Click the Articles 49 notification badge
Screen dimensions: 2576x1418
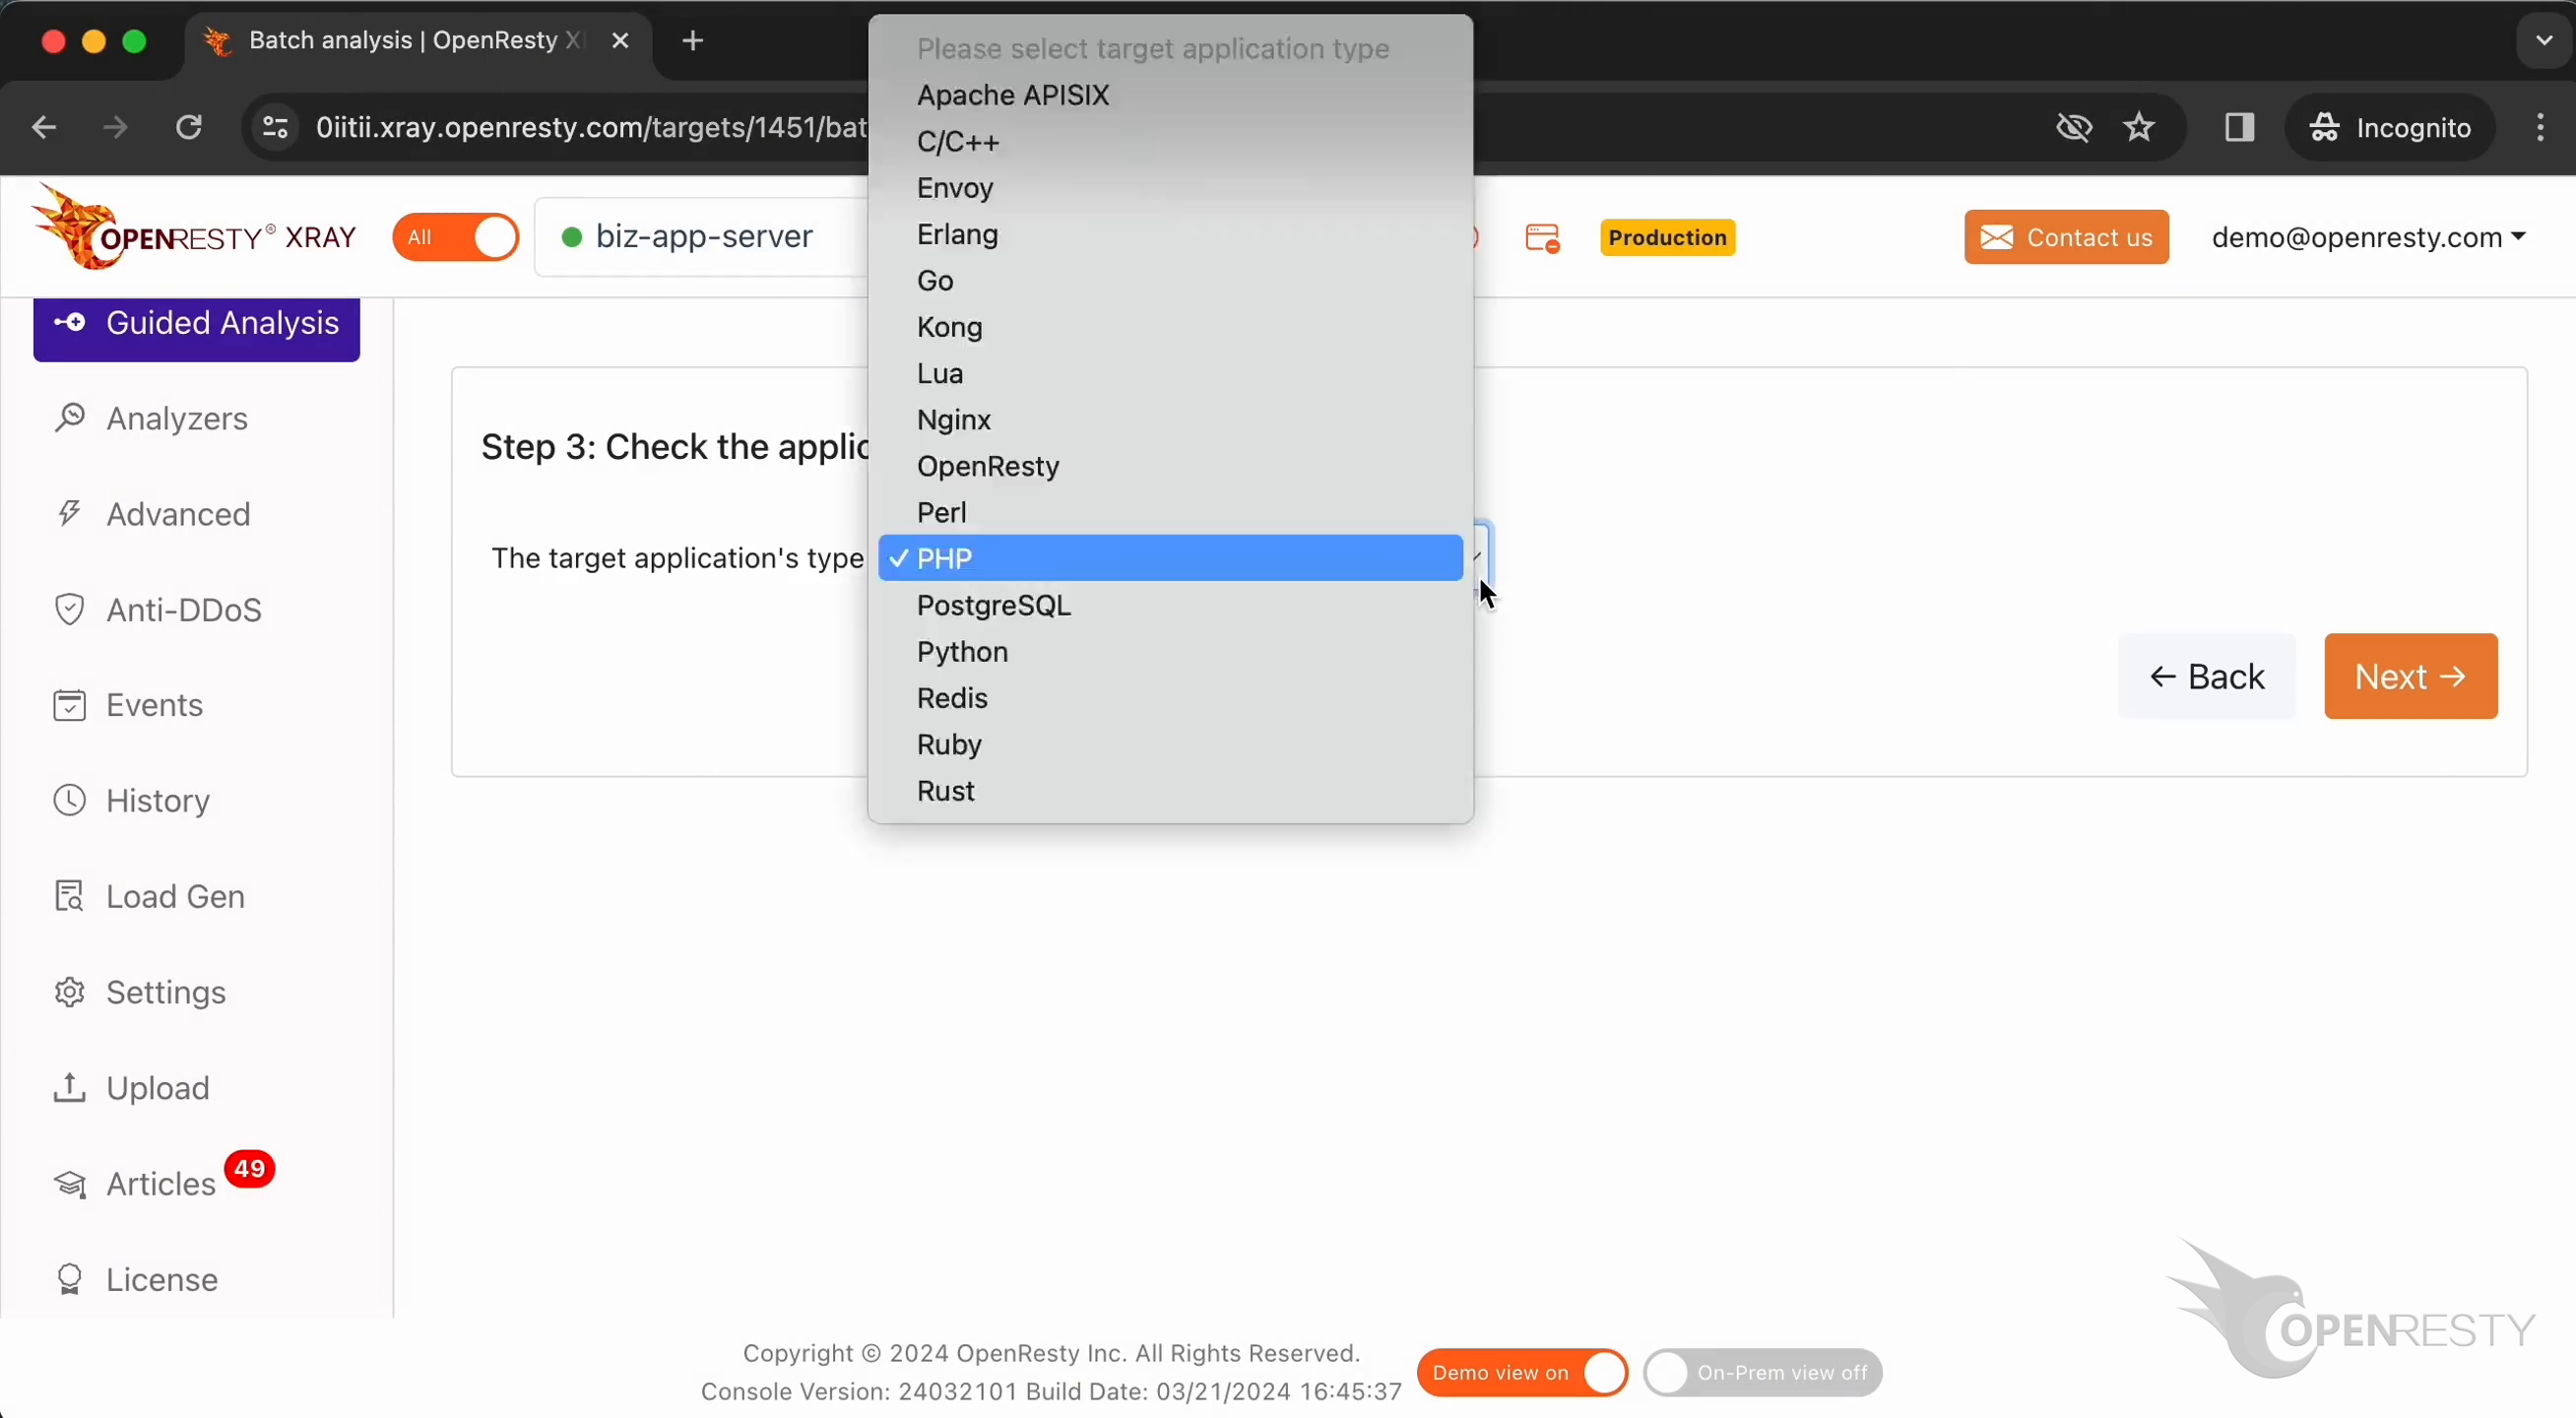click(249, 1168)
